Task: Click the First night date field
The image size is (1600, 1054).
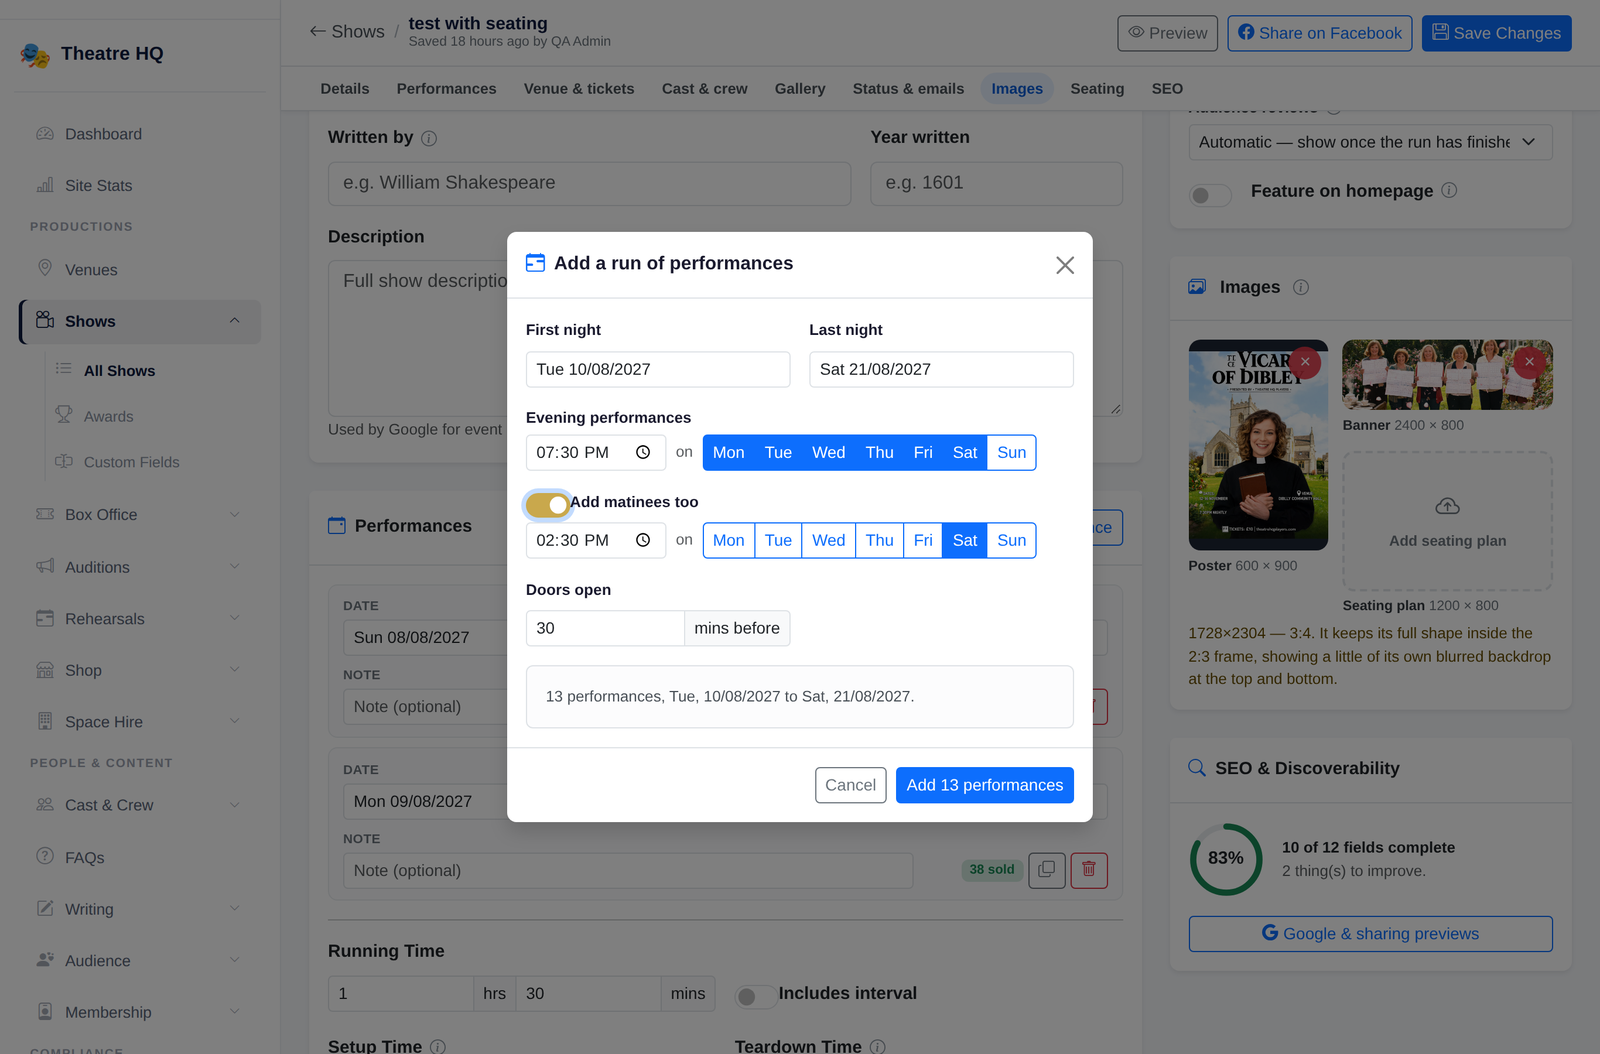Action: pyautogui.click(x=658, y=369)
